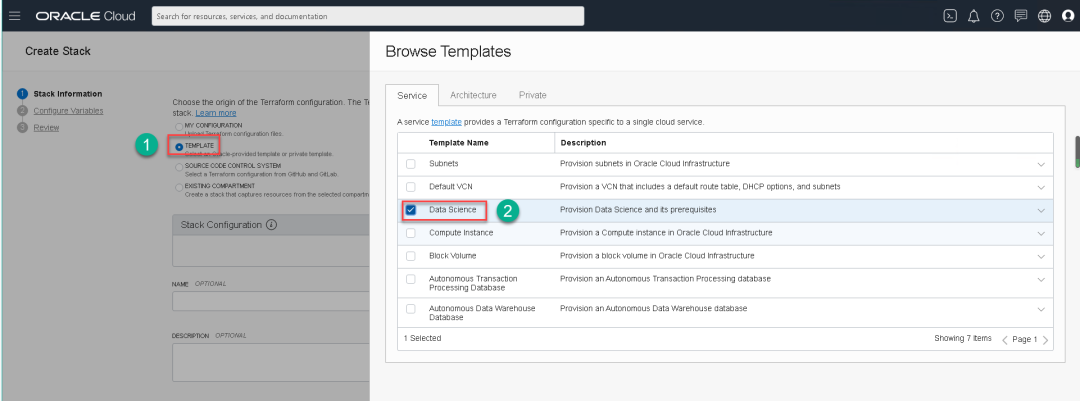Open the help question mark menu
This screenshot has height=401, width=1080.
(997, 16)
